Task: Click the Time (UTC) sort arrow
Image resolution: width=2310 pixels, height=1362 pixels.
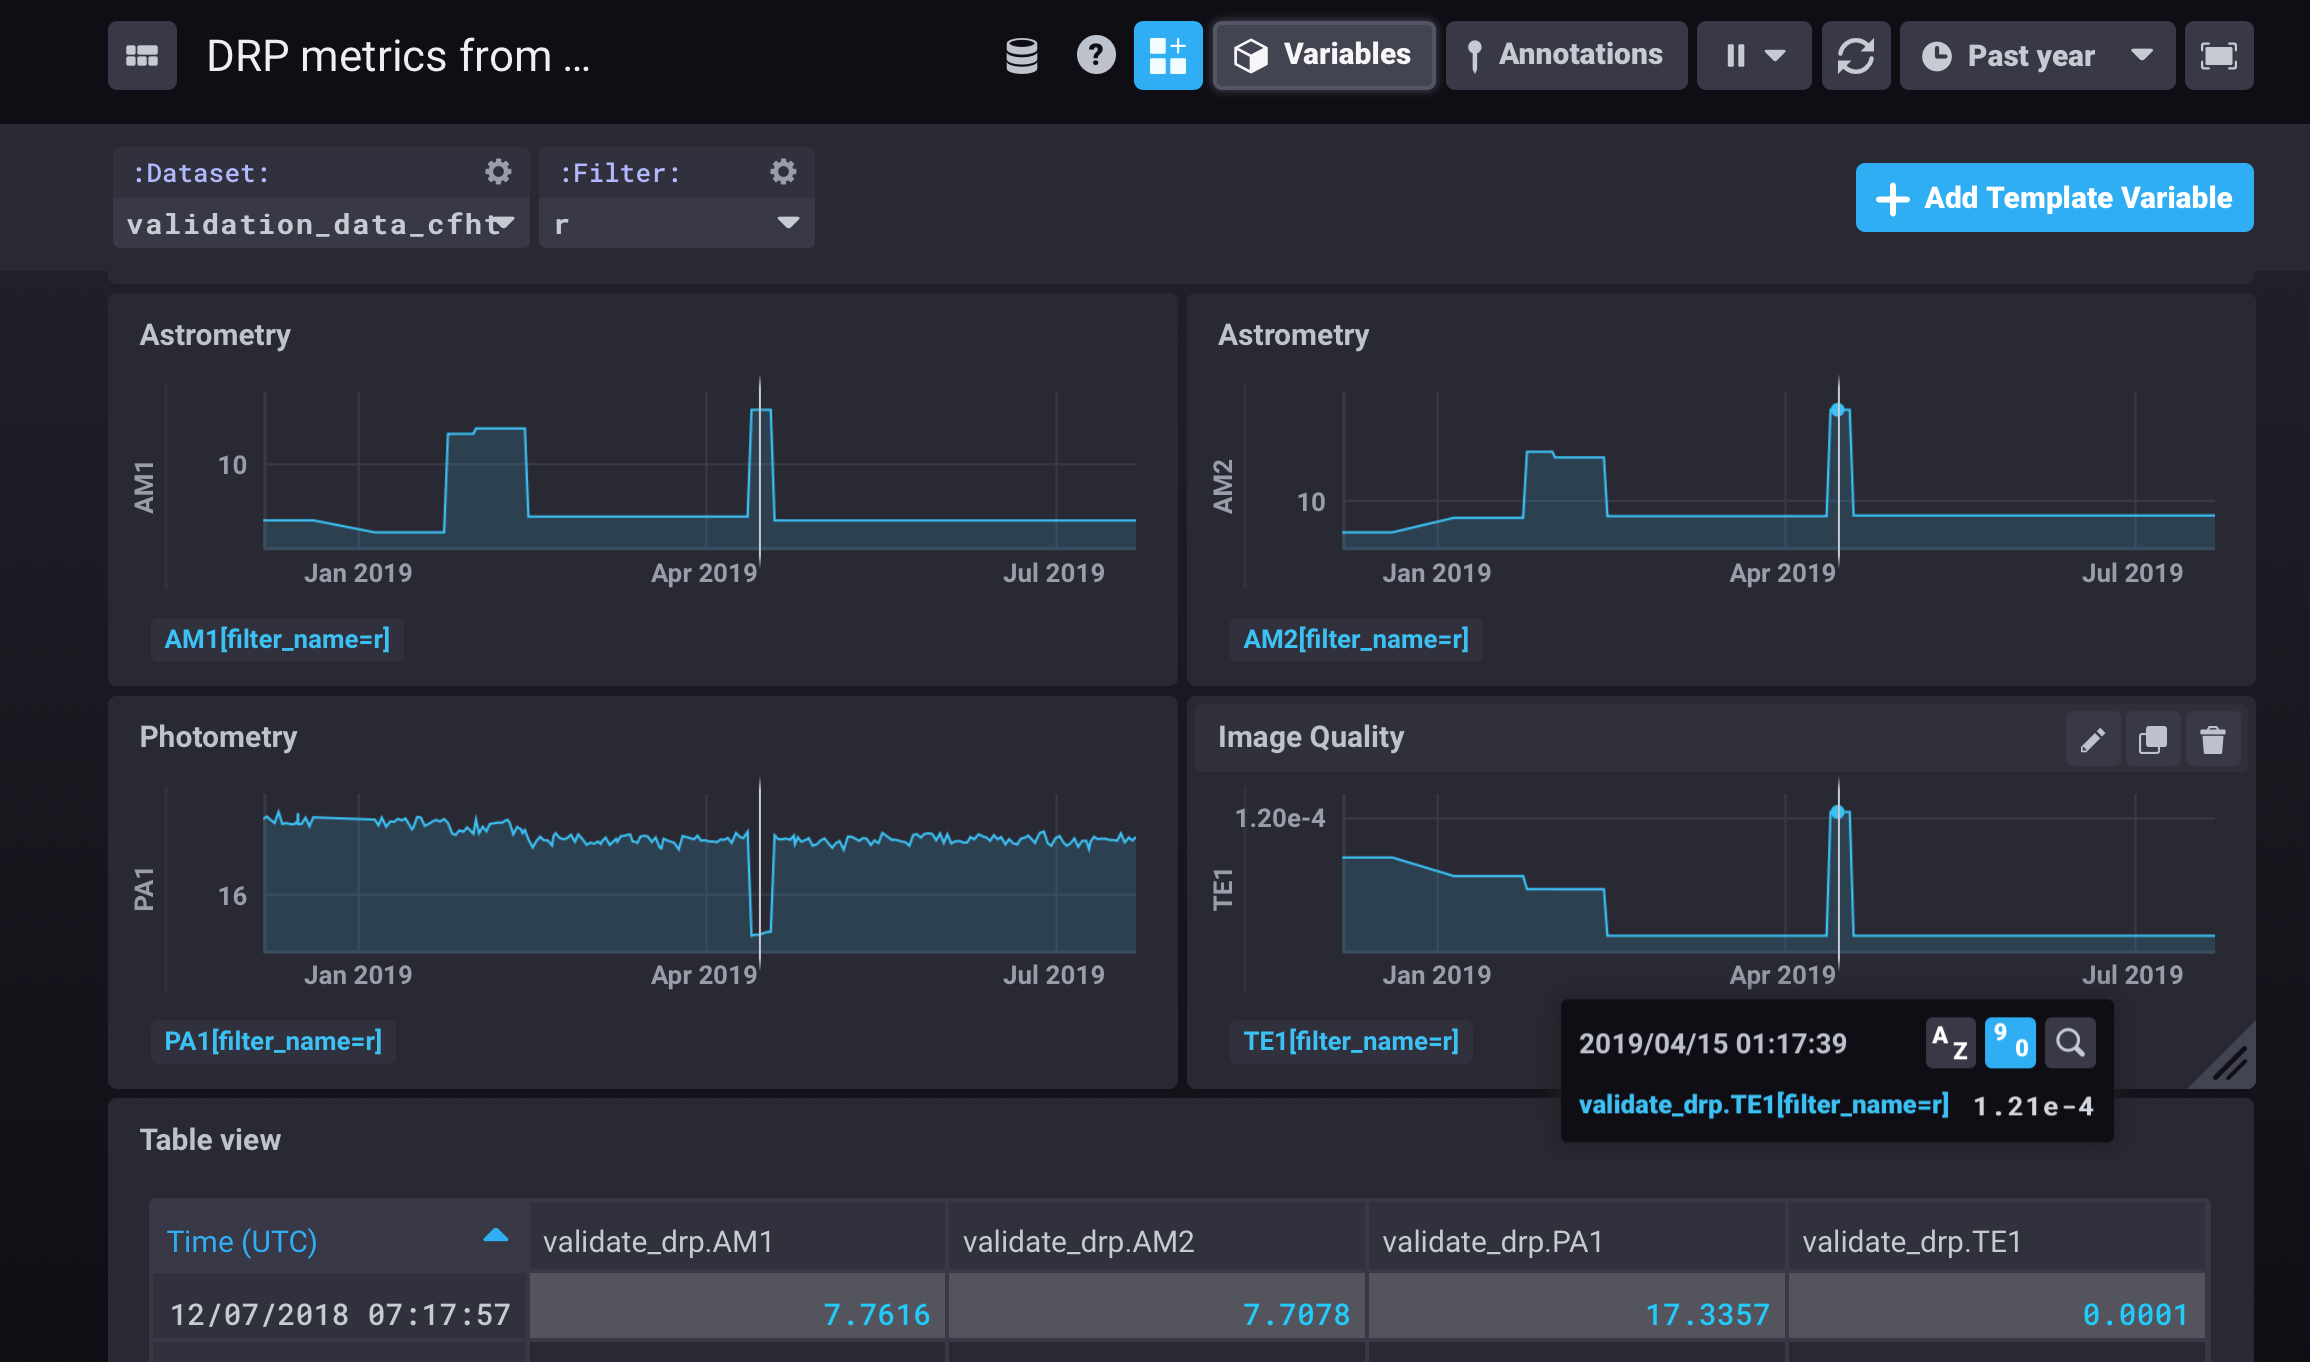Action: (495, 1236)
